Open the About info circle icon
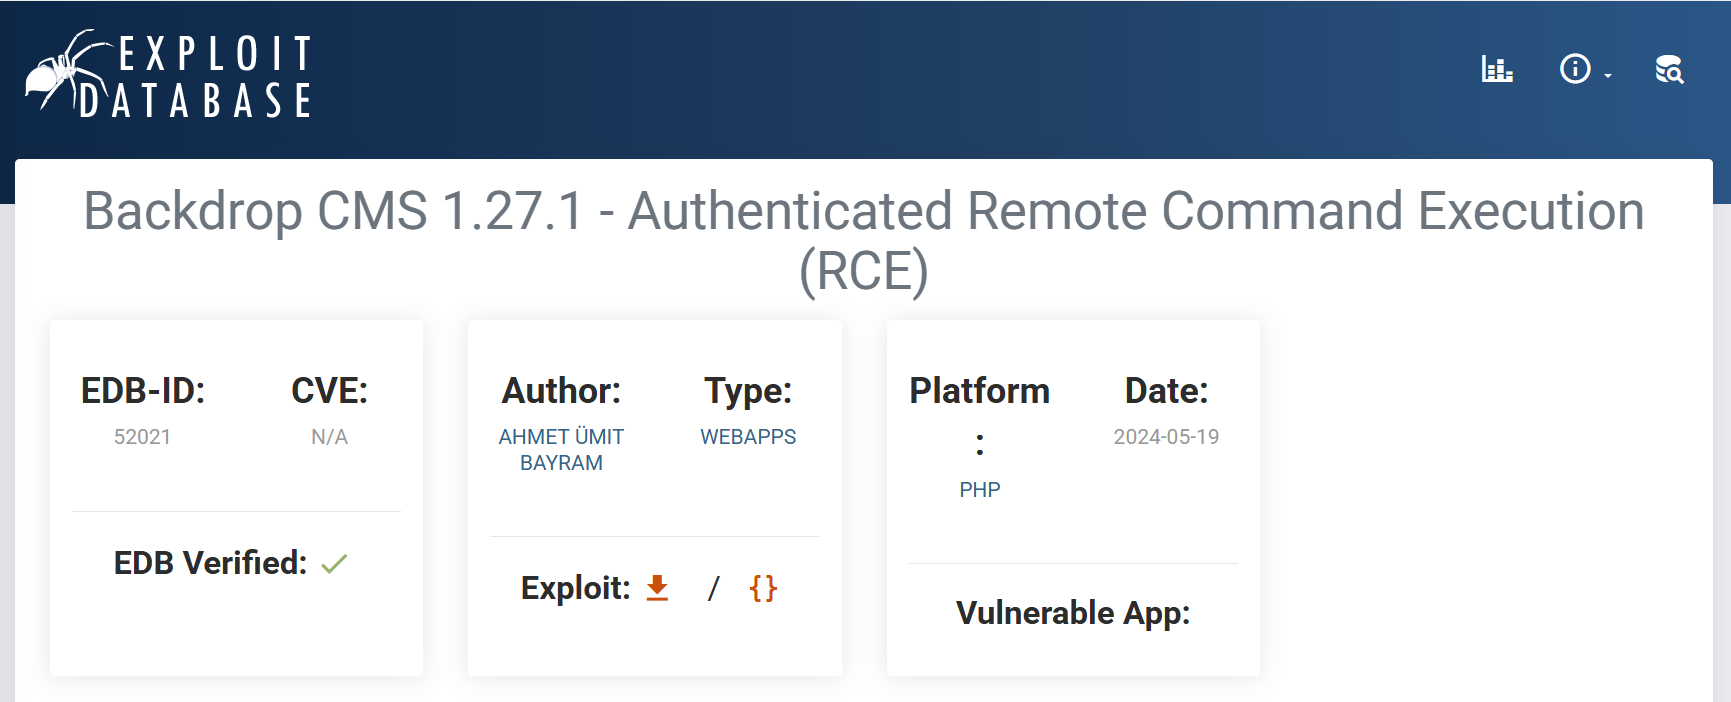 pos(1575,69)
